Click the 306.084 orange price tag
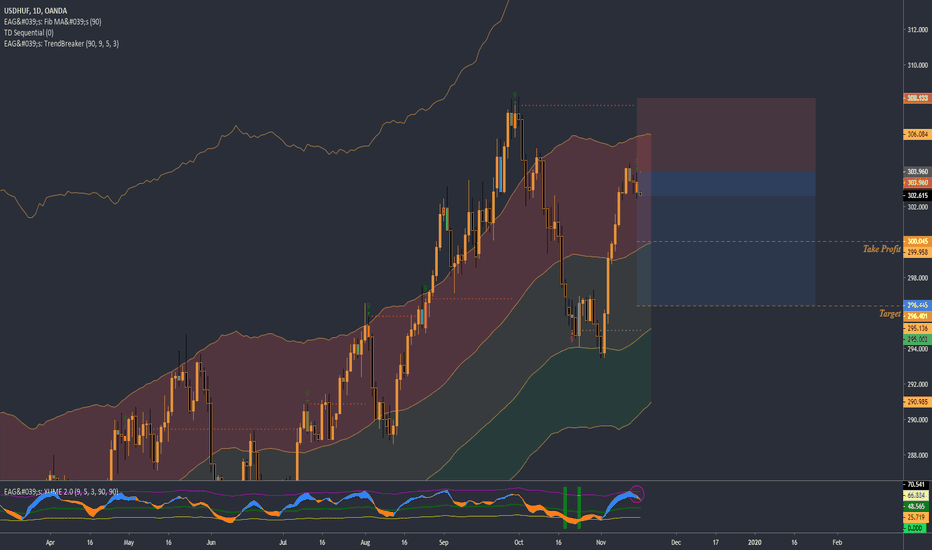 917,134
